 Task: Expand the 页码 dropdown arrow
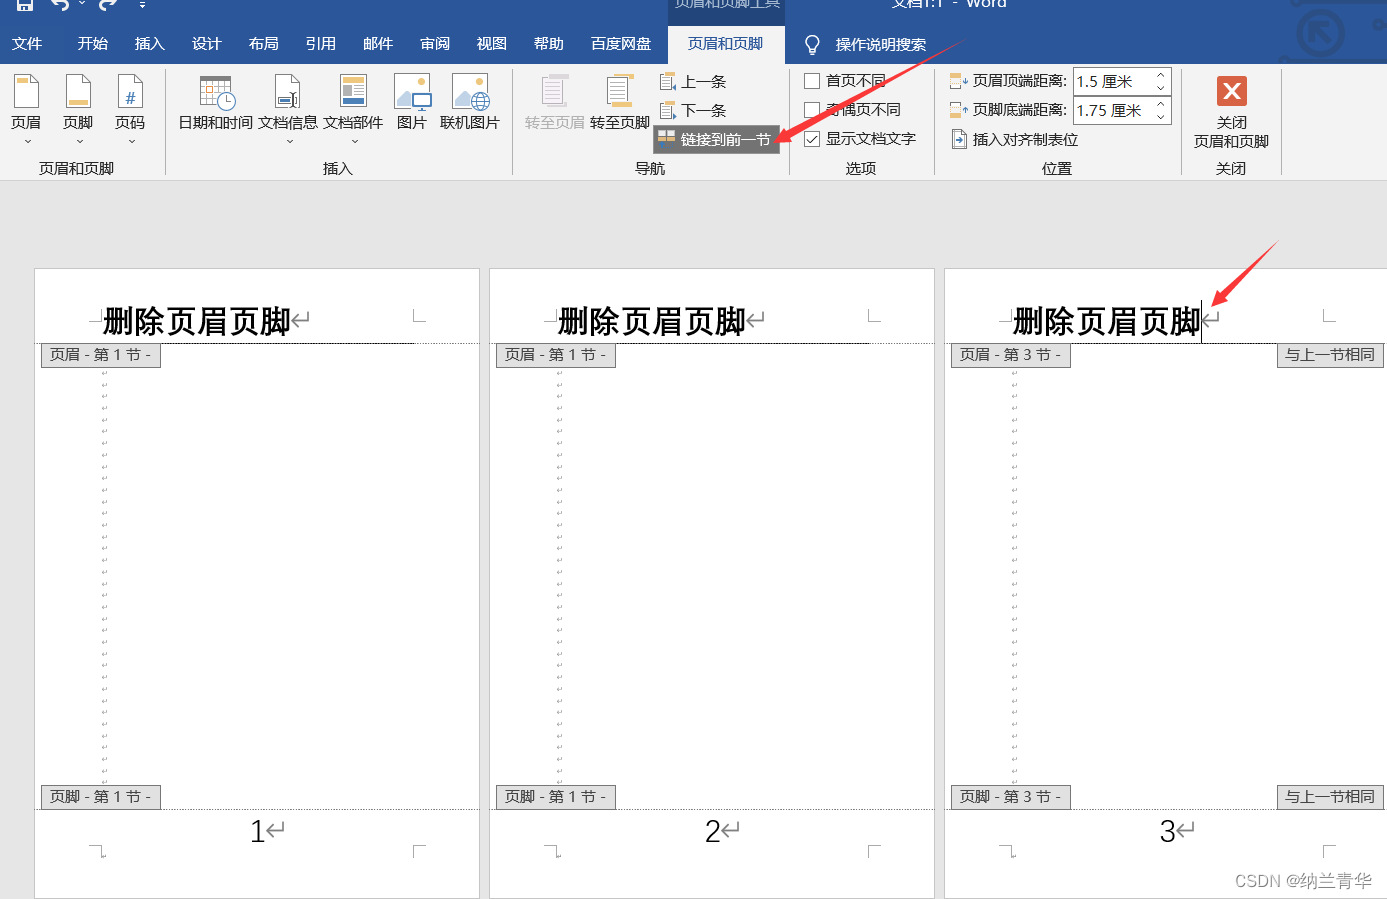(x=131, y=142)
